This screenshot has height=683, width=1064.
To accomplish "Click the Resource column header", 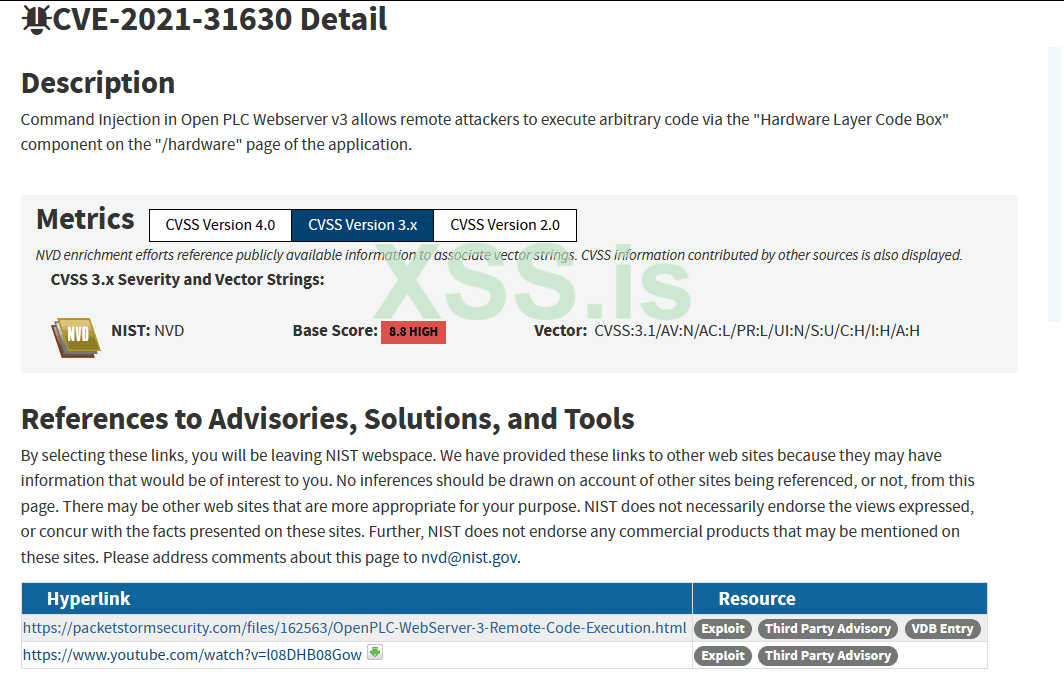I will tap(840, 599).
